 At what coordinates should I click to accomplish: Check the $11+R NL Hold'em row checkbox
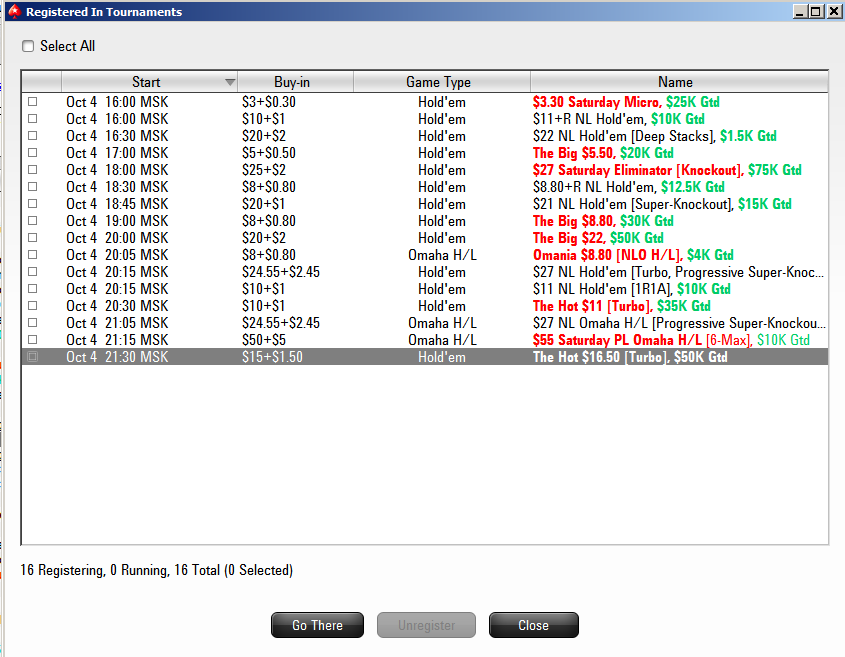coord(33,119)
